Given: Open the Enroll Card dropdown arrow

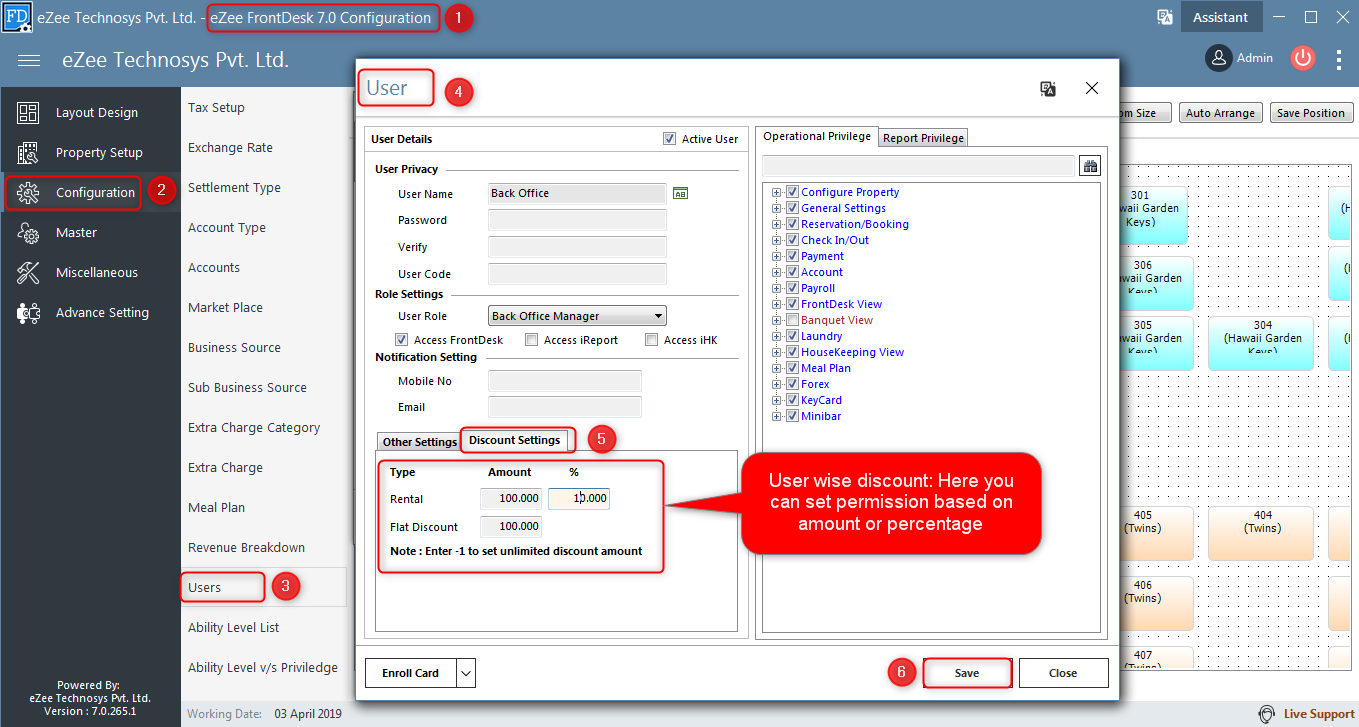Looking at the screenshot, I should coord(466,673).
